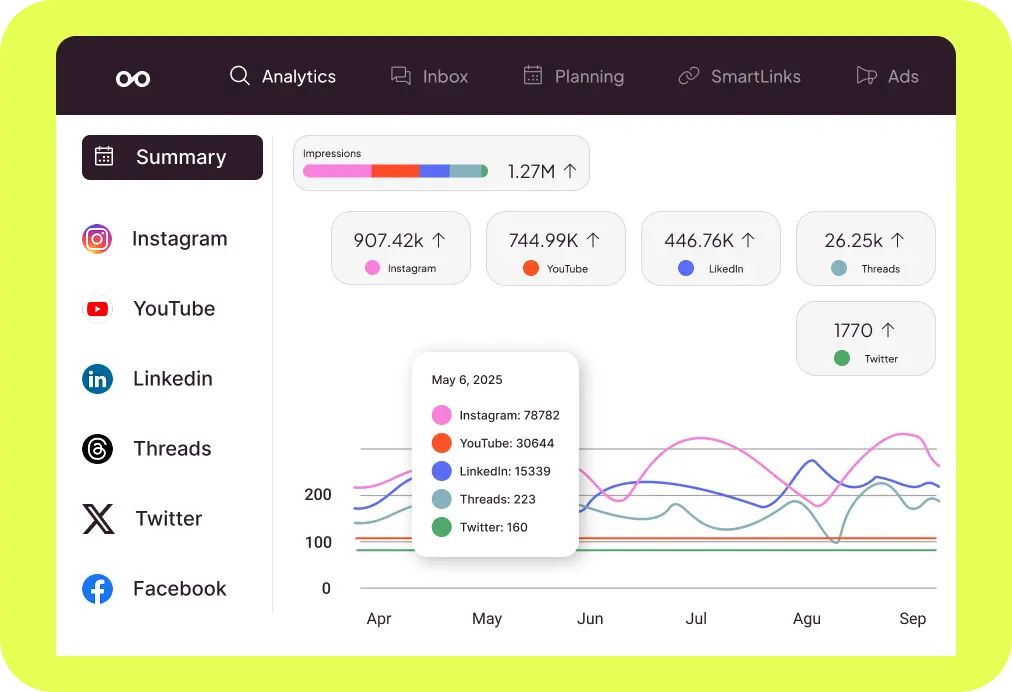
Task: Open the Threads icon in sidebar
Action: (97, 449)
